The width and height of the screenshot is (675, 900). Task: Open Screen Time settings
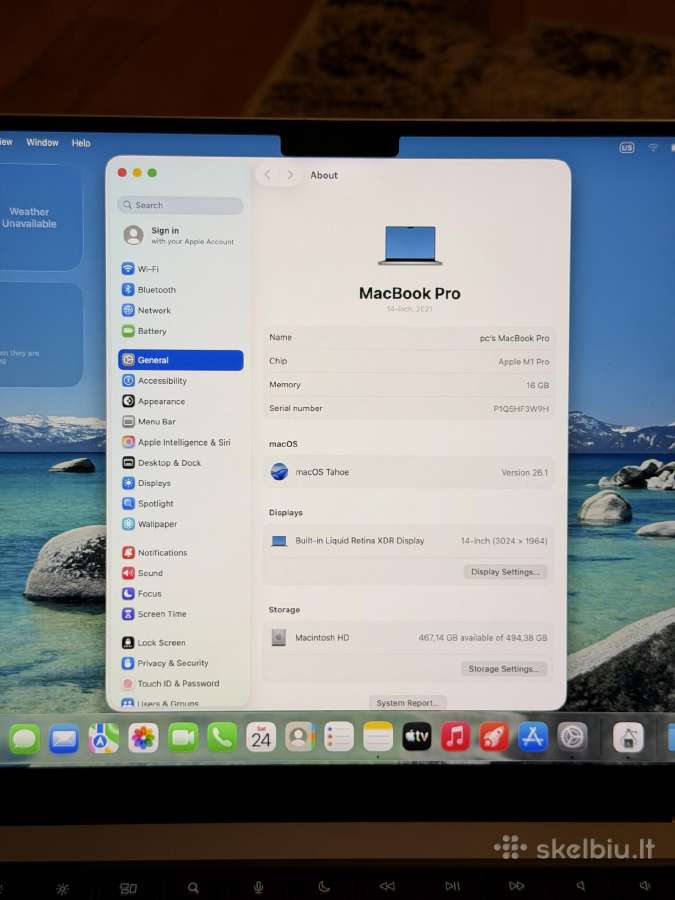coord(154,614)
